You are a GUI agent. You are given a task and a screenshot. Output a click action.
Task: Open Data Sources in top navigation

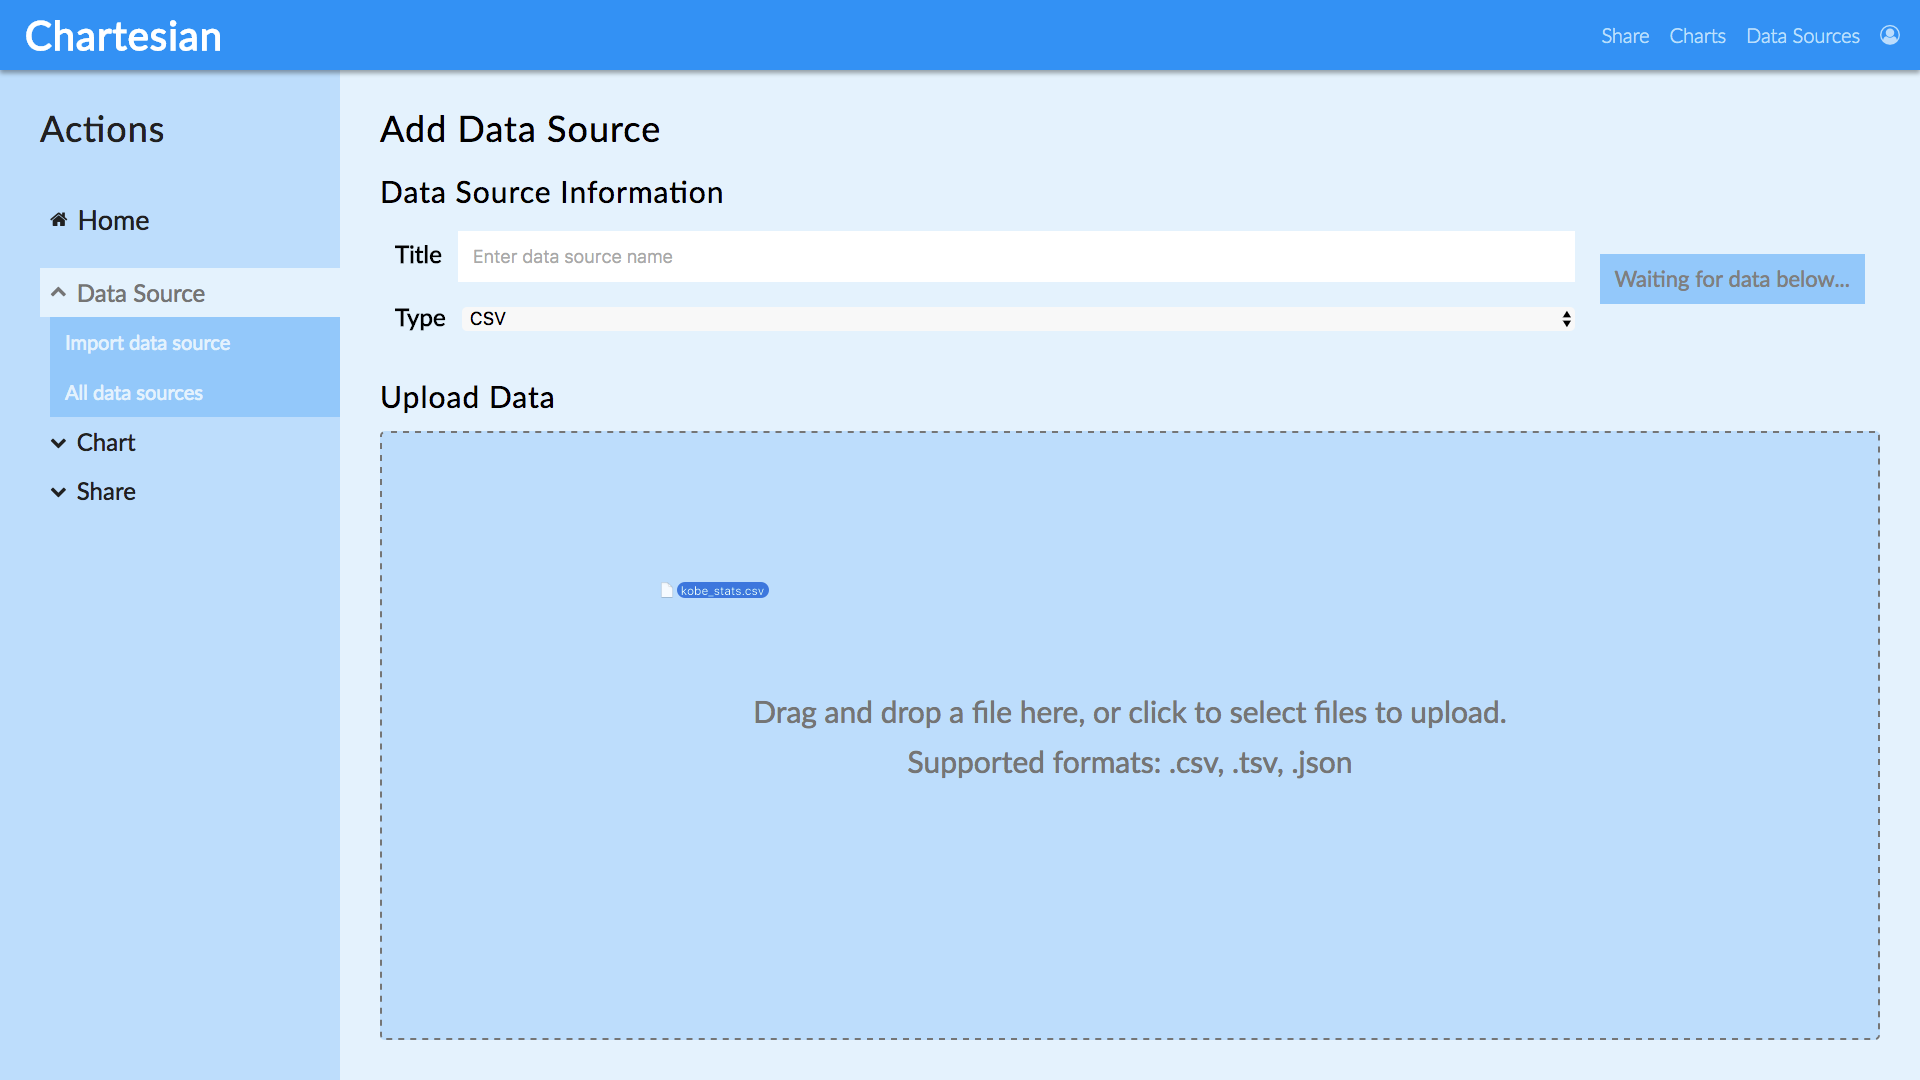[1802, 36]
